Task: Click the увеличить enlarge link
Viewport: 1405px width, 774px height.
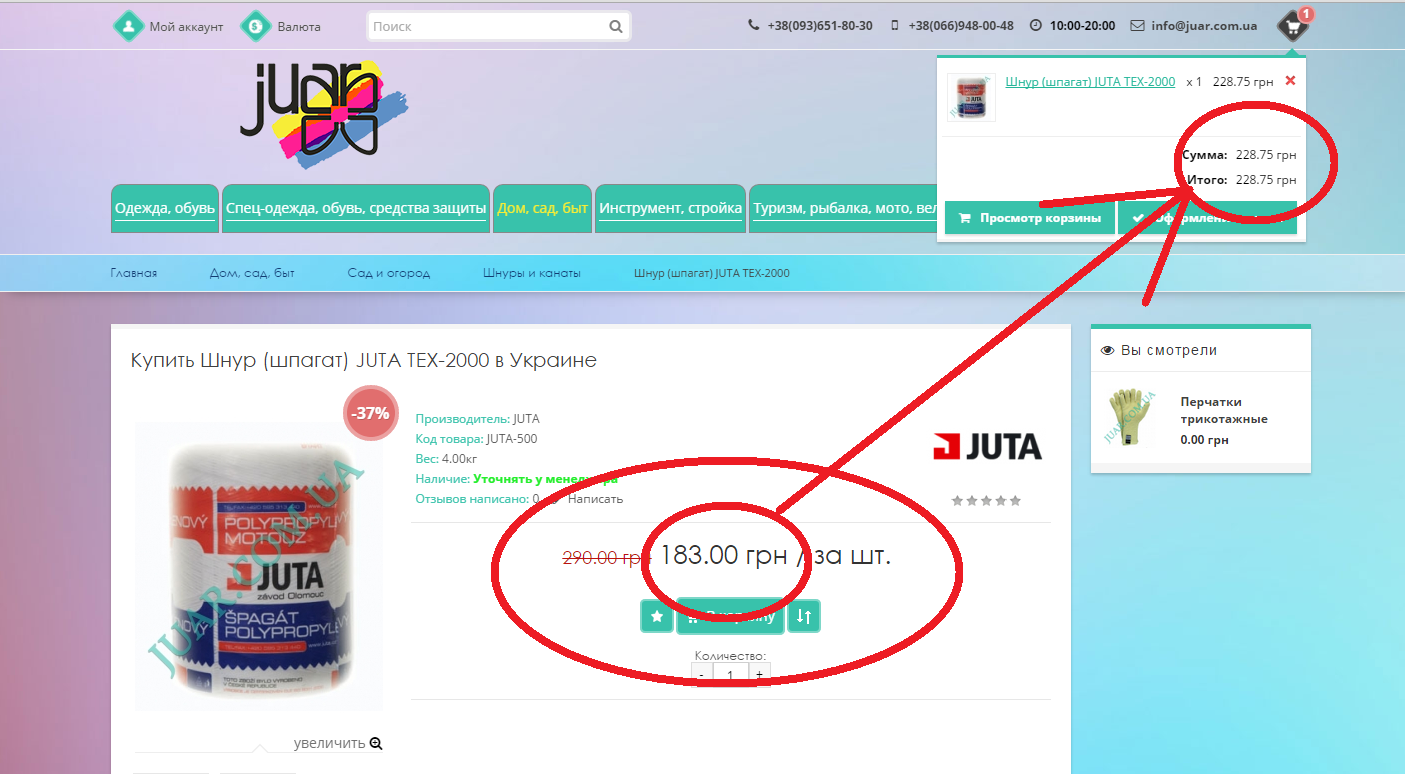Action: point(330,743)
